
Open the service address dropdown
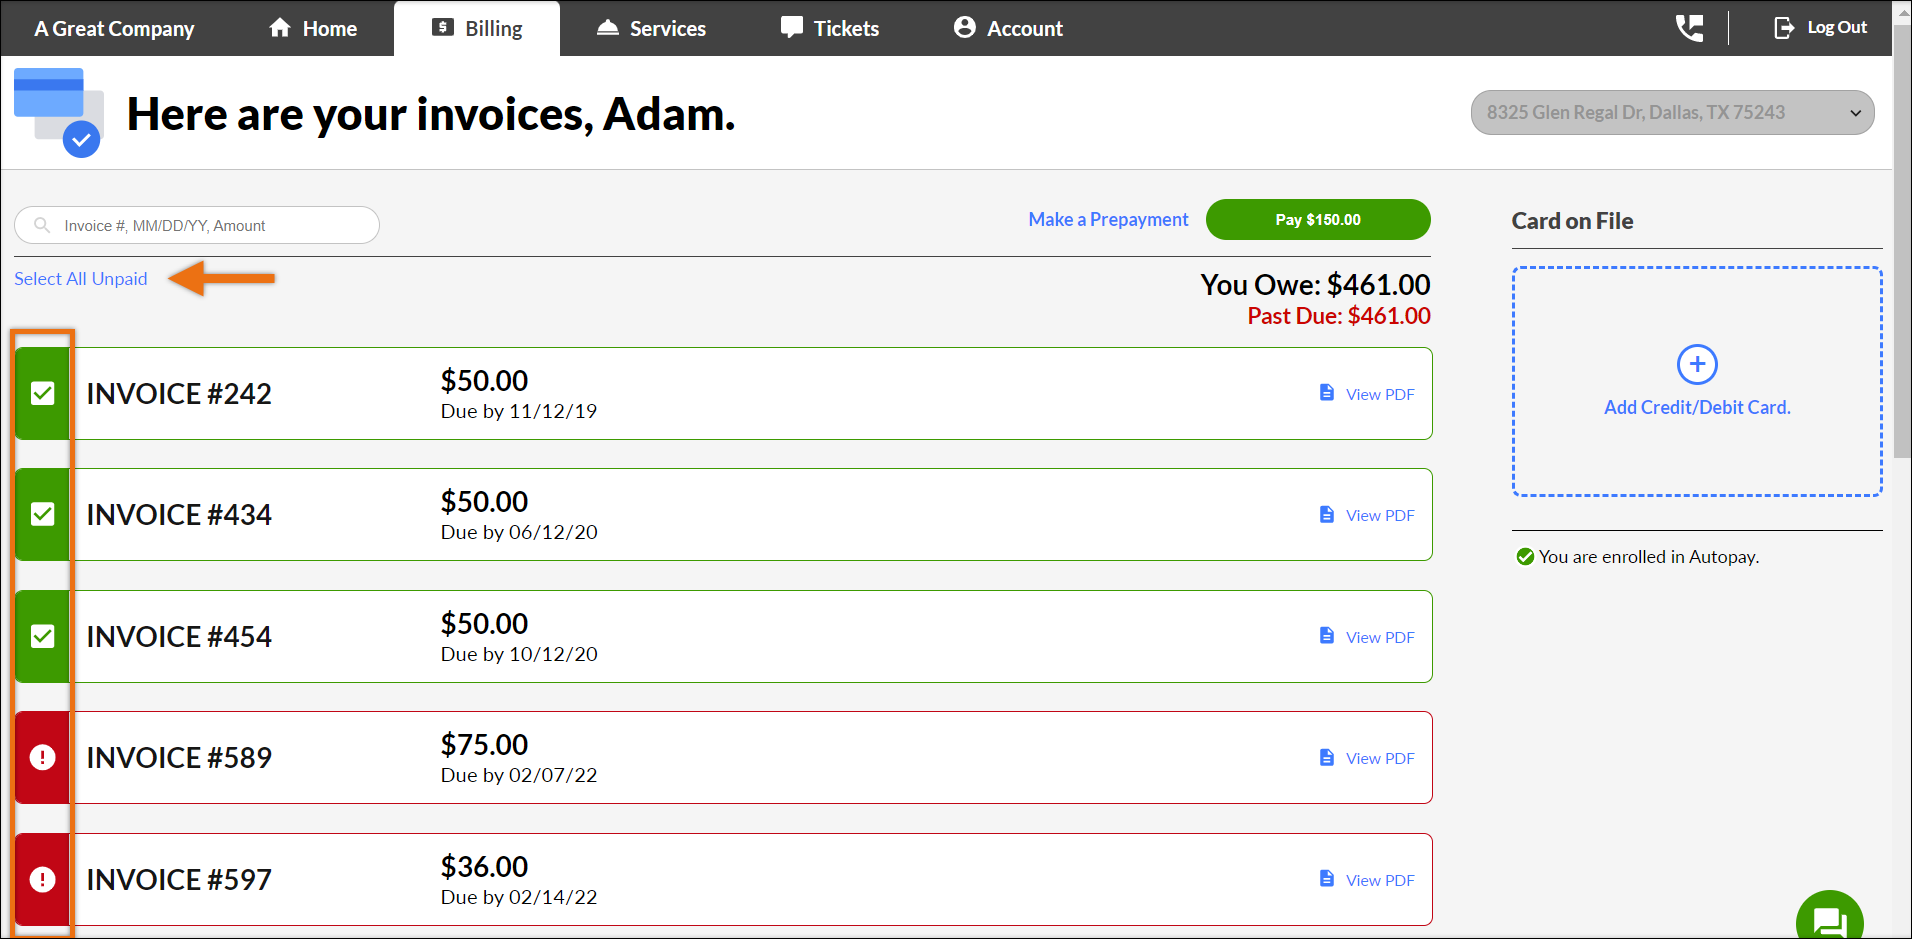1672,112
